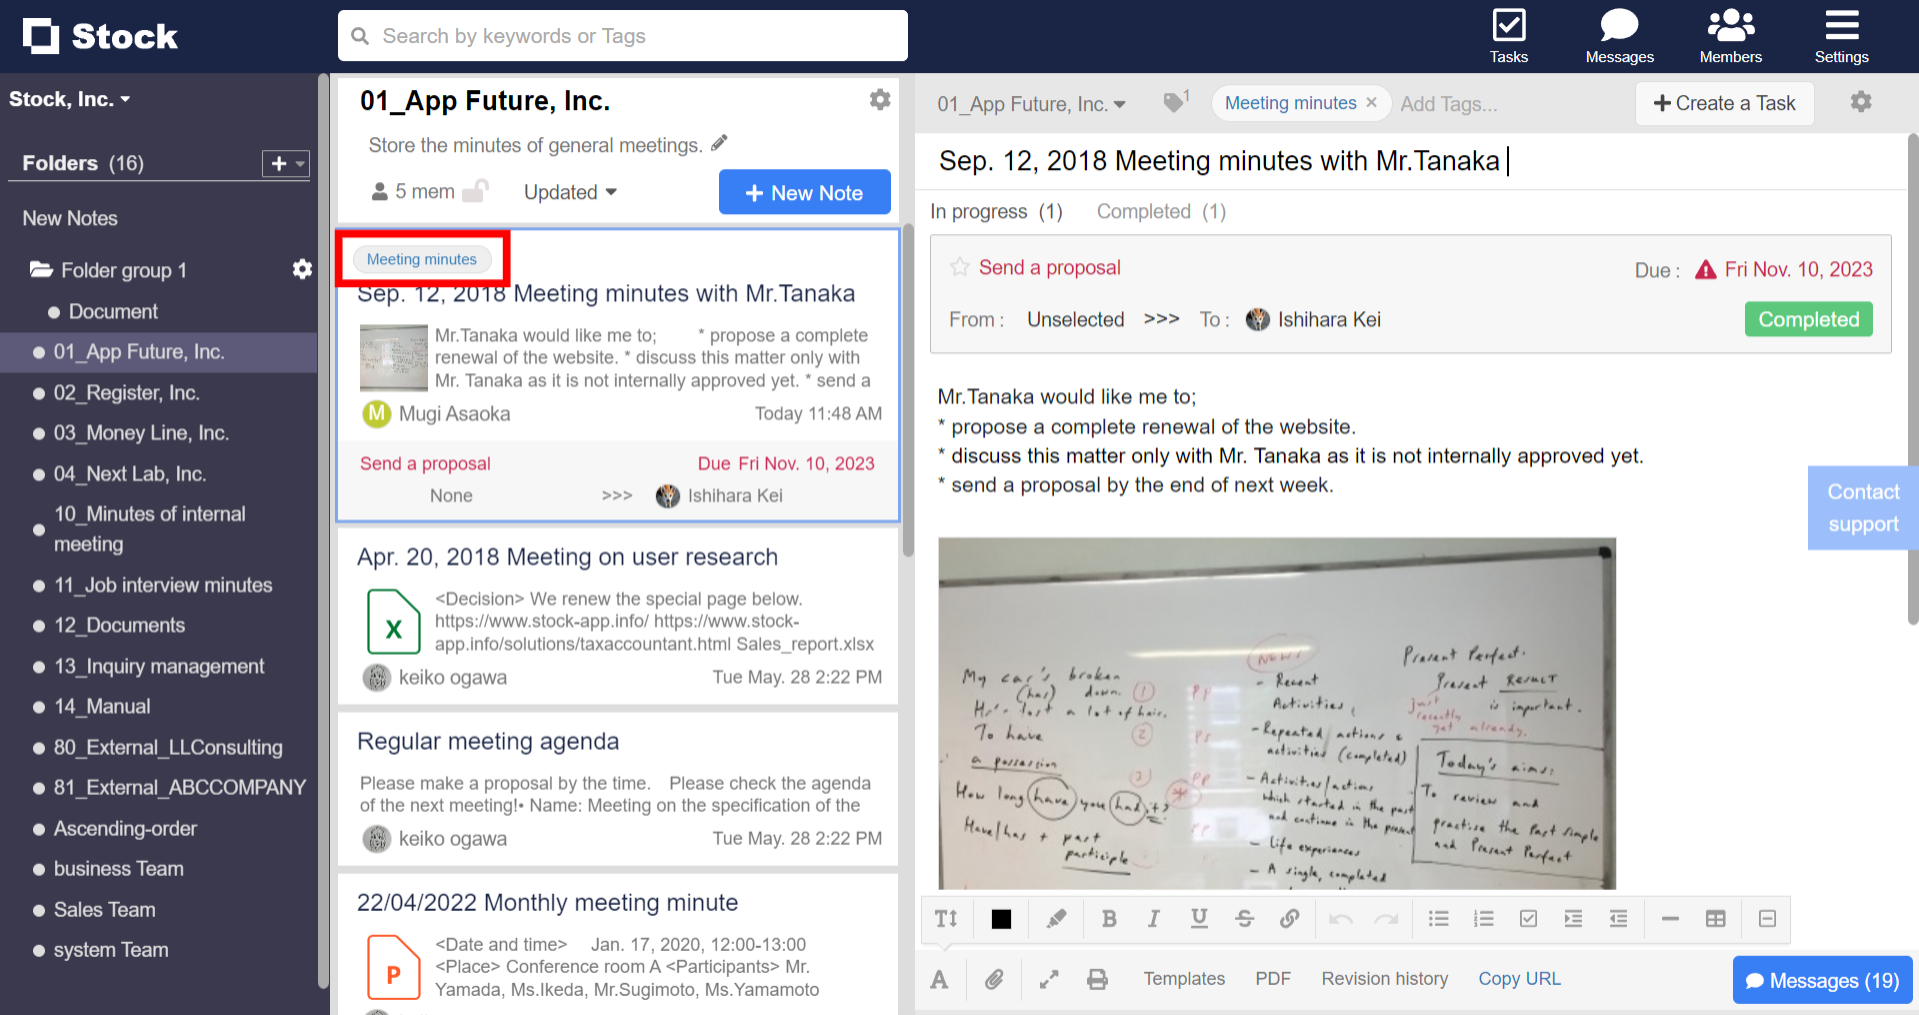Select the highlighter pen tool
The height and width of the screenshot is (1015, 1919).
click(x=1056, y=918)
